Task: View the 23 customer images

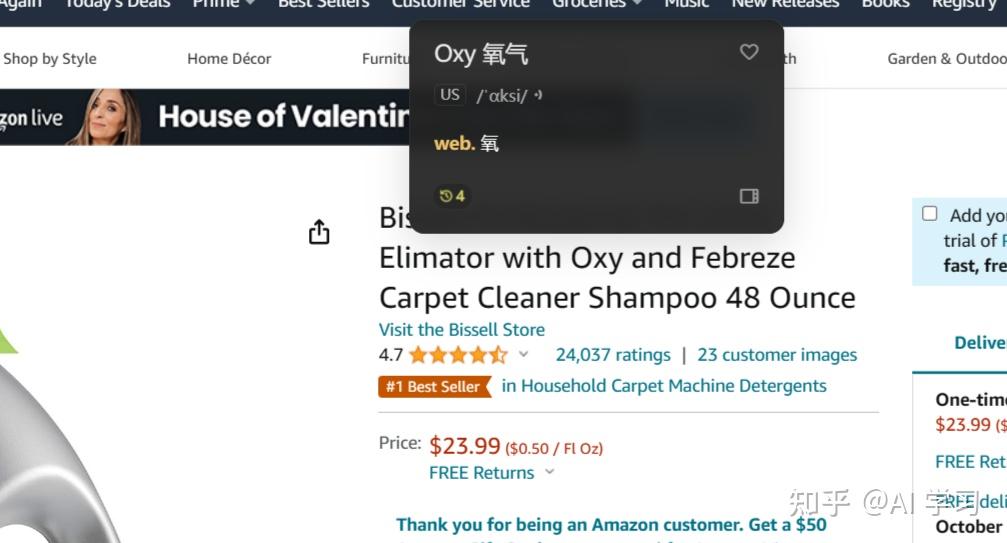Action: coord(777,355)
